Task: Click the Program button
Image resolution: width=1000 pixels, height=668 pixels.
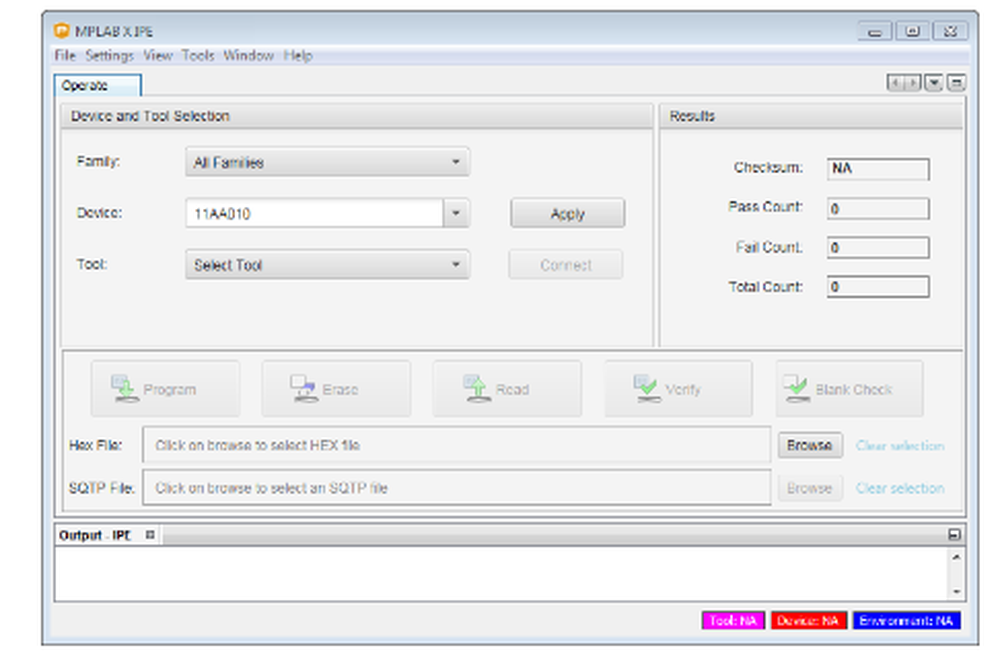Action: 165,389
